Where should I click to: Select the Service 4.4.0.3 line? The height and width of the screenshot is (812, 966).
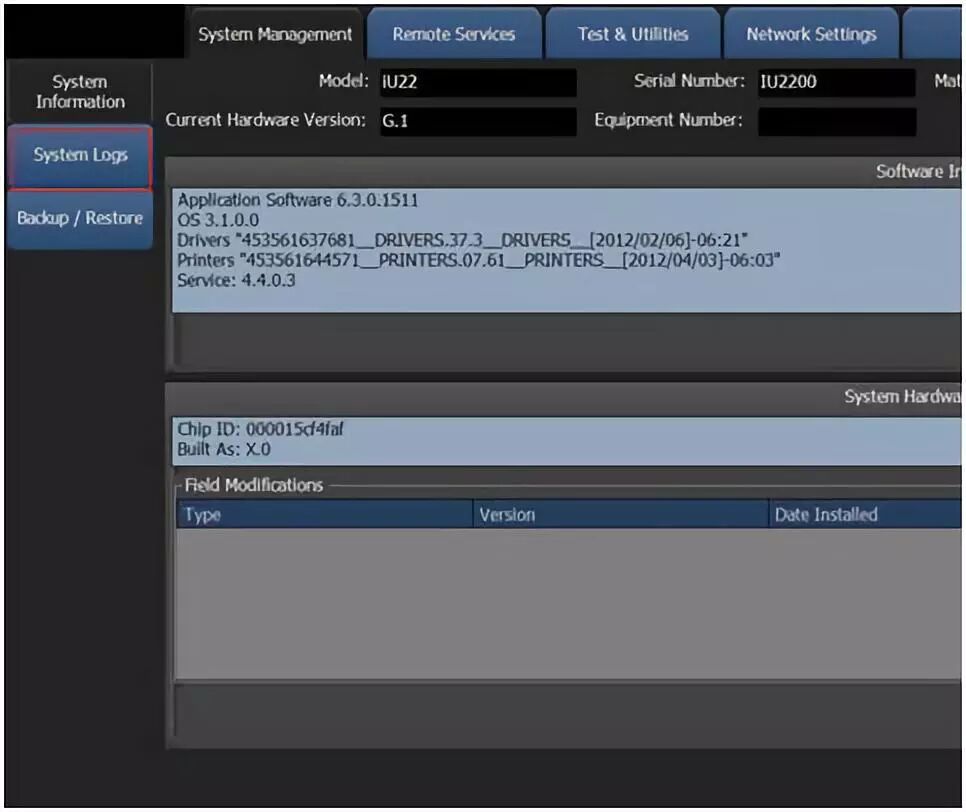[x=237, y=280]
